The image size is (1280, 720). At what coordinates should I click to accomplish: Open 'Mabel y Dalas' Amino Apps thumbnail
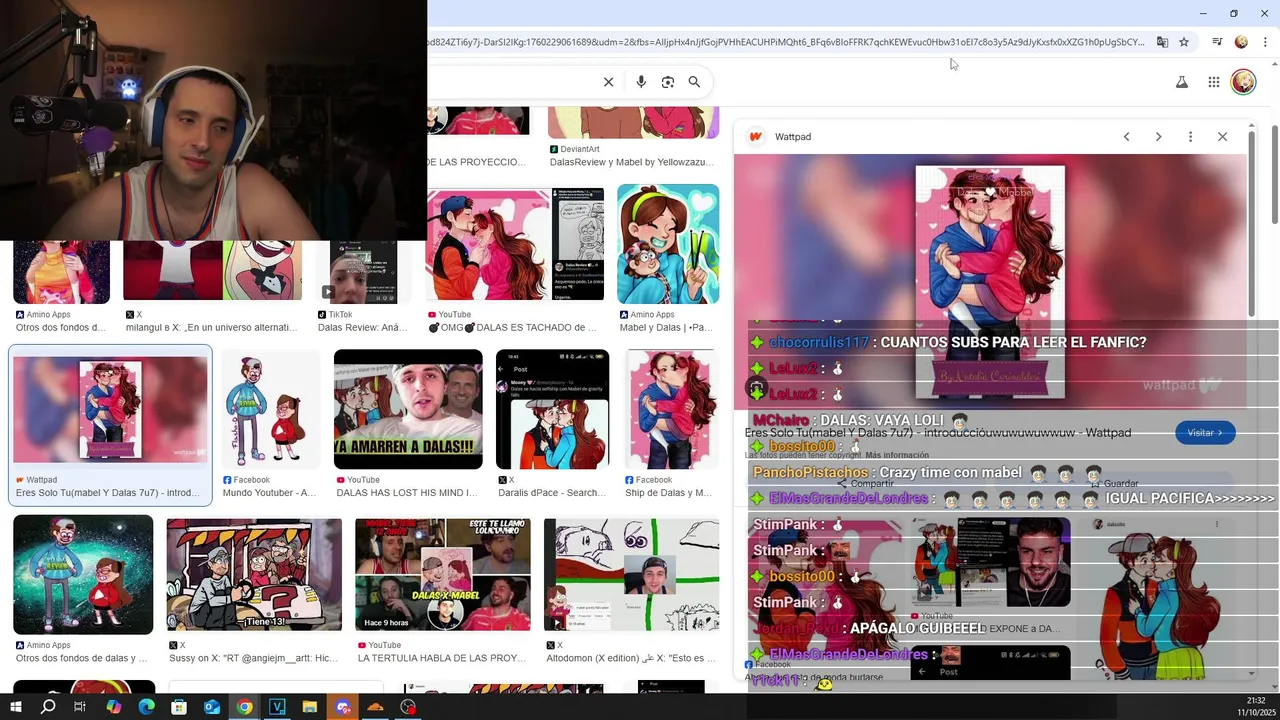pos(668,244)
